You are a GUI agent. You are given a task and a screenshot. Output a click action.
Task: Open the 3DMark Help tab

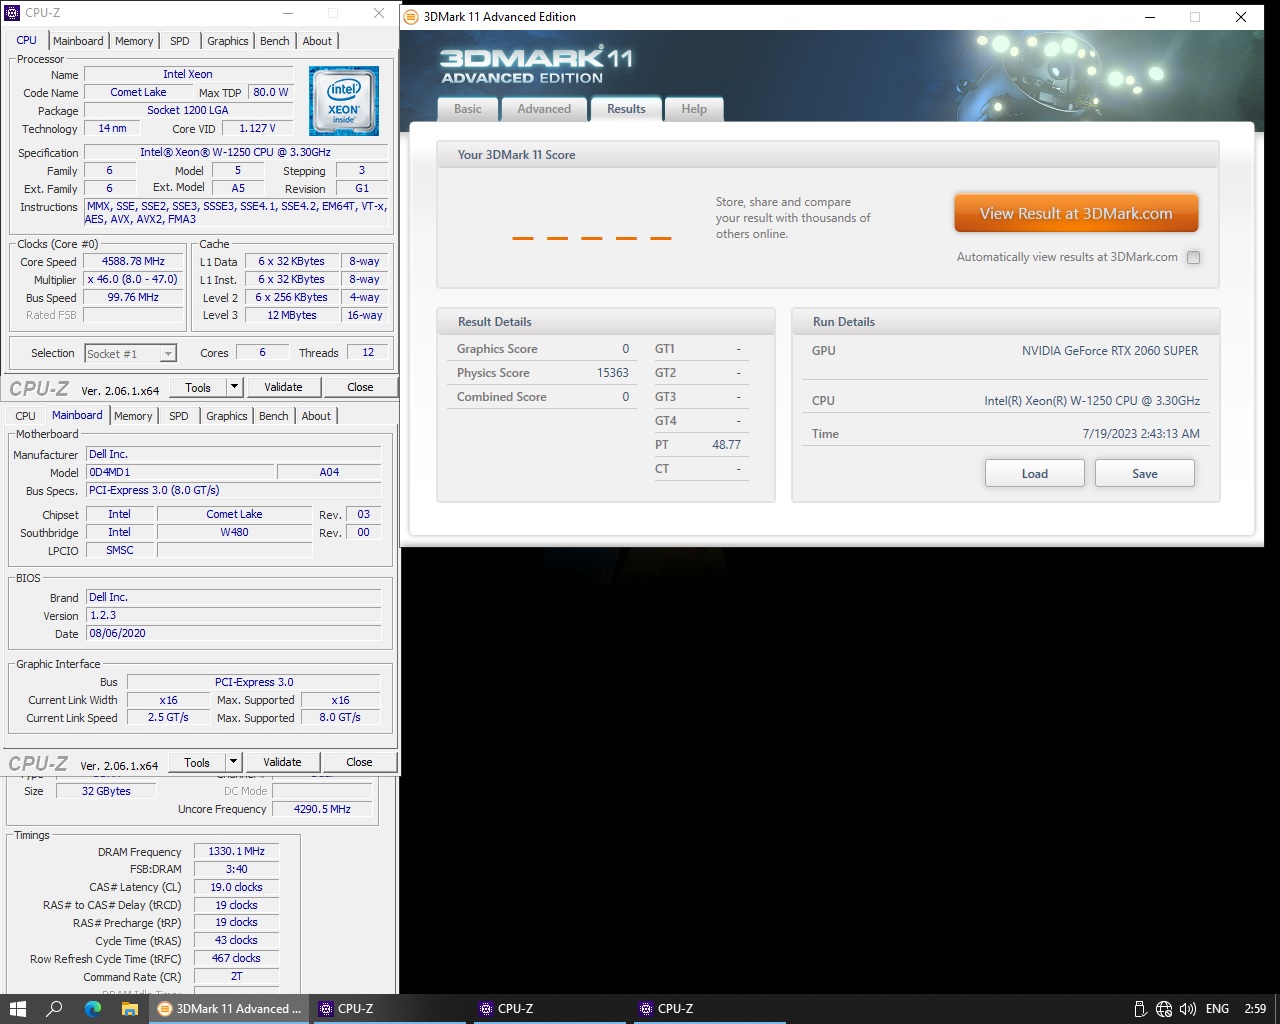(x=694, y=109)
